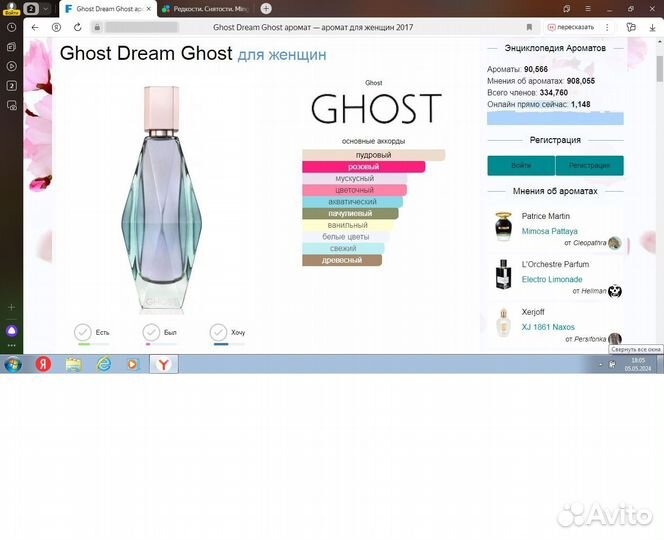Click the address bar page title field
Viewport: 664px width, 540px height.
[313, 28]
